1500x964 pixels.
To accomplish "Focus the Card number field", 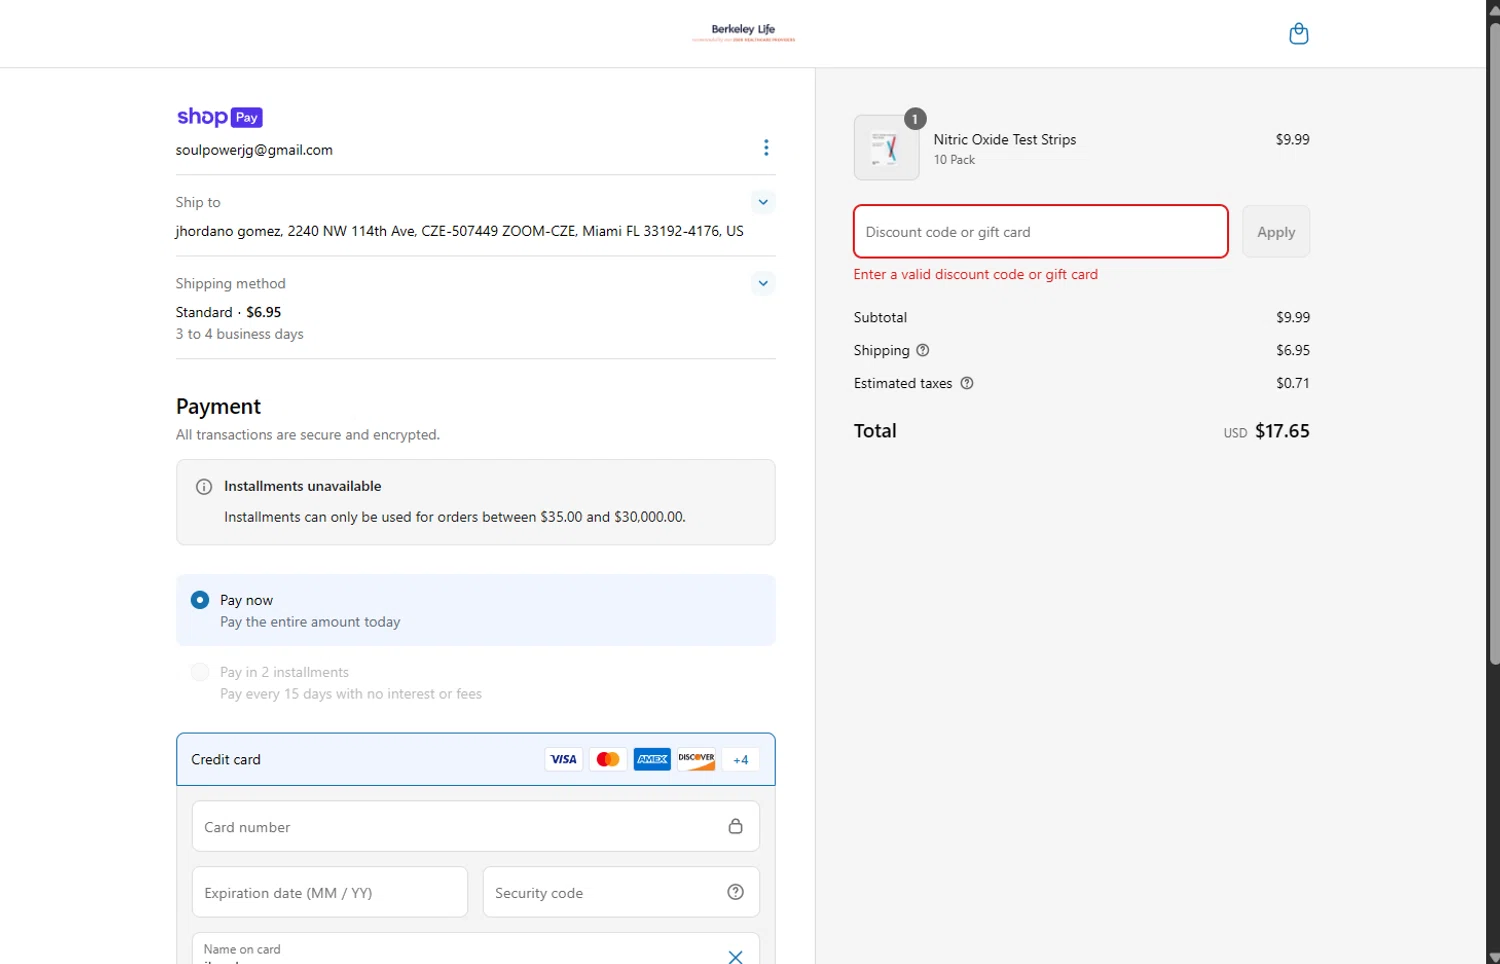I will 460,827.
